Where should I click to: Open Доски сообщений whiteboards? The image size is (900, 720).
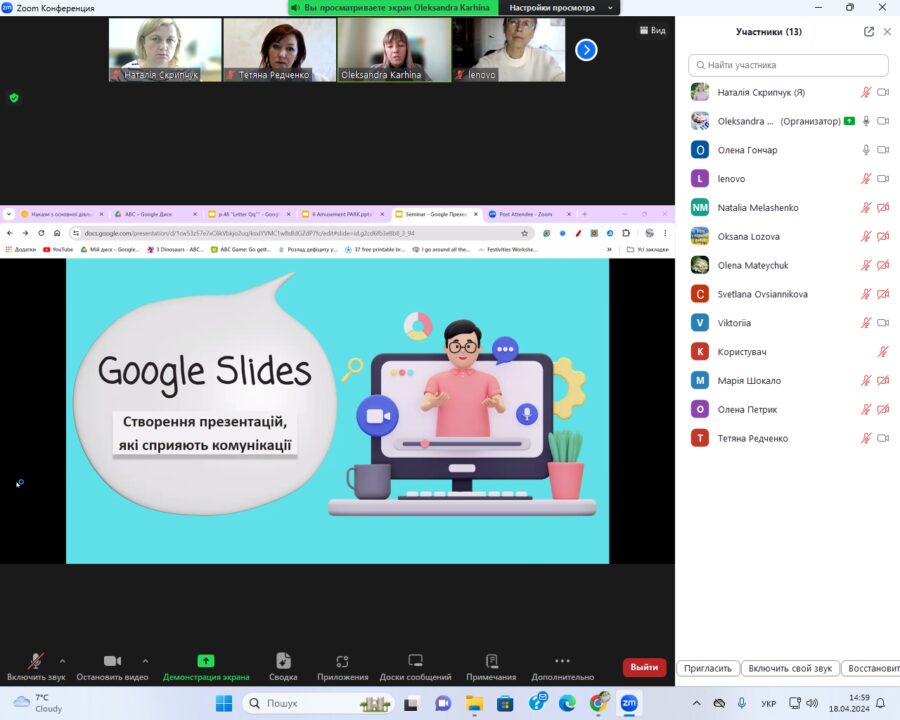coord(415,667)
